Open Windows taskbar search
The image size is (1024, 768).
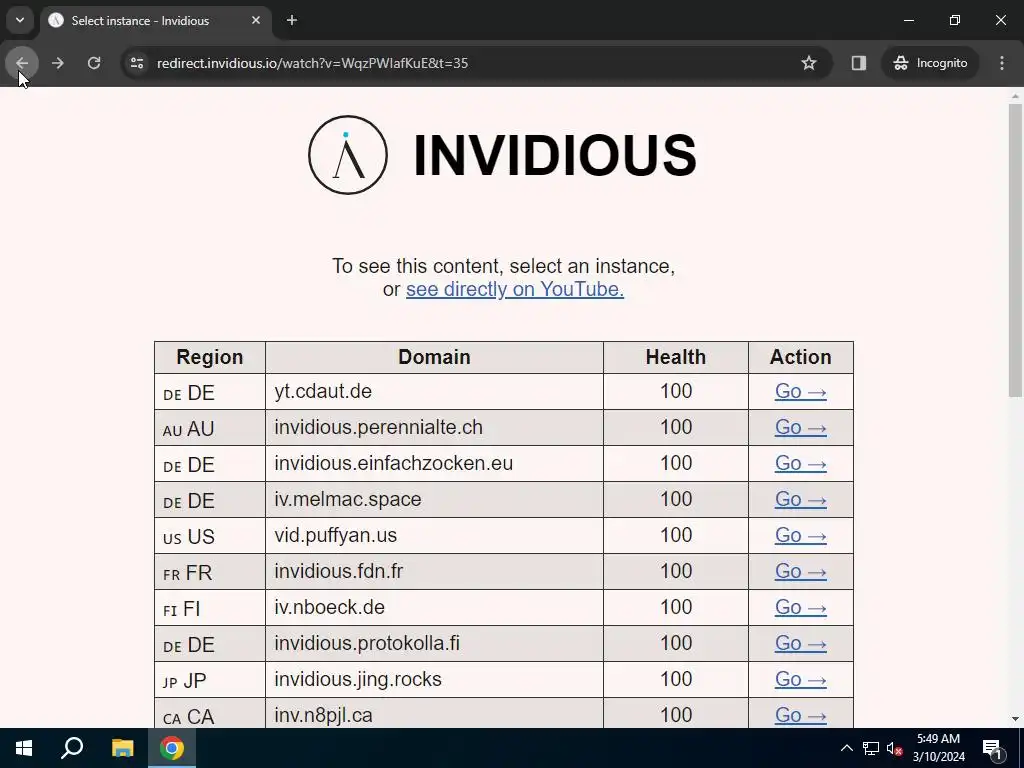pos(72,748)
